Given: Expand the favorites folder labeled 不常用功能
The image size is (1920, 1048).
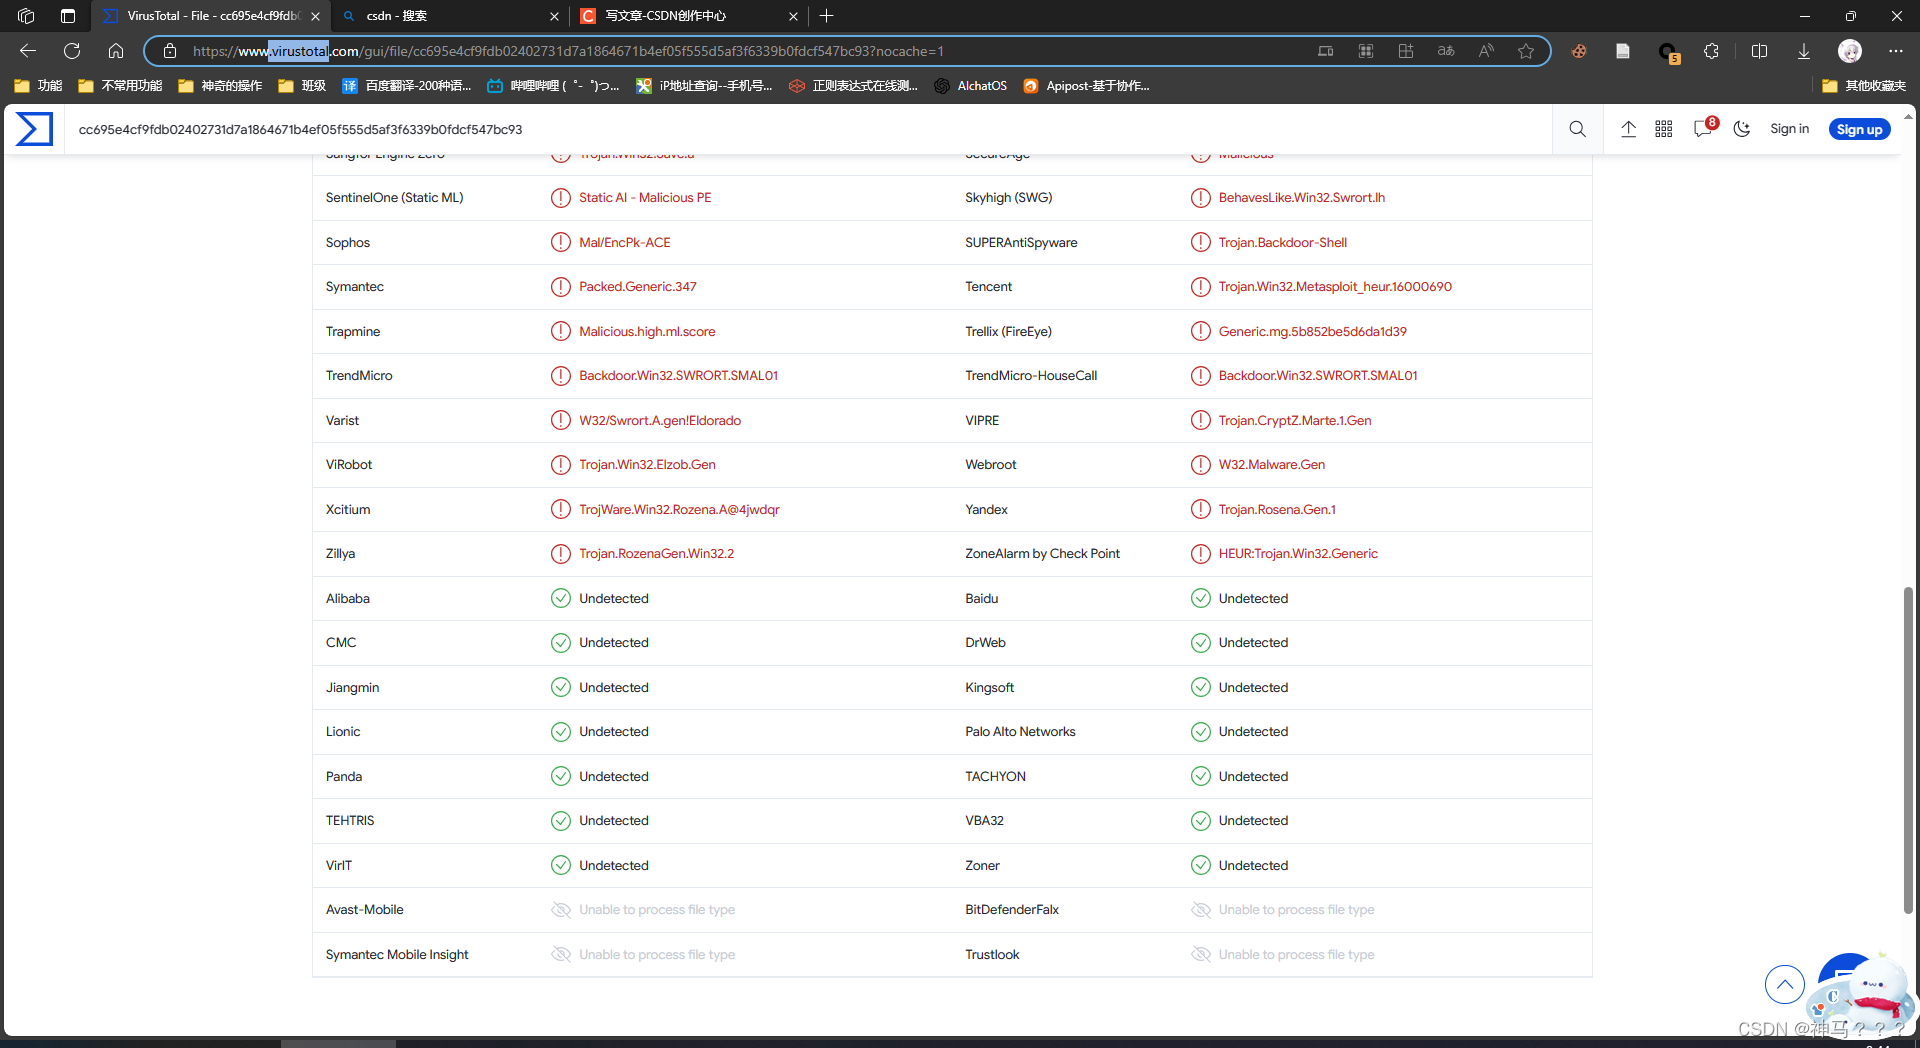Looking at the screenshot, I should click(119, 86).
